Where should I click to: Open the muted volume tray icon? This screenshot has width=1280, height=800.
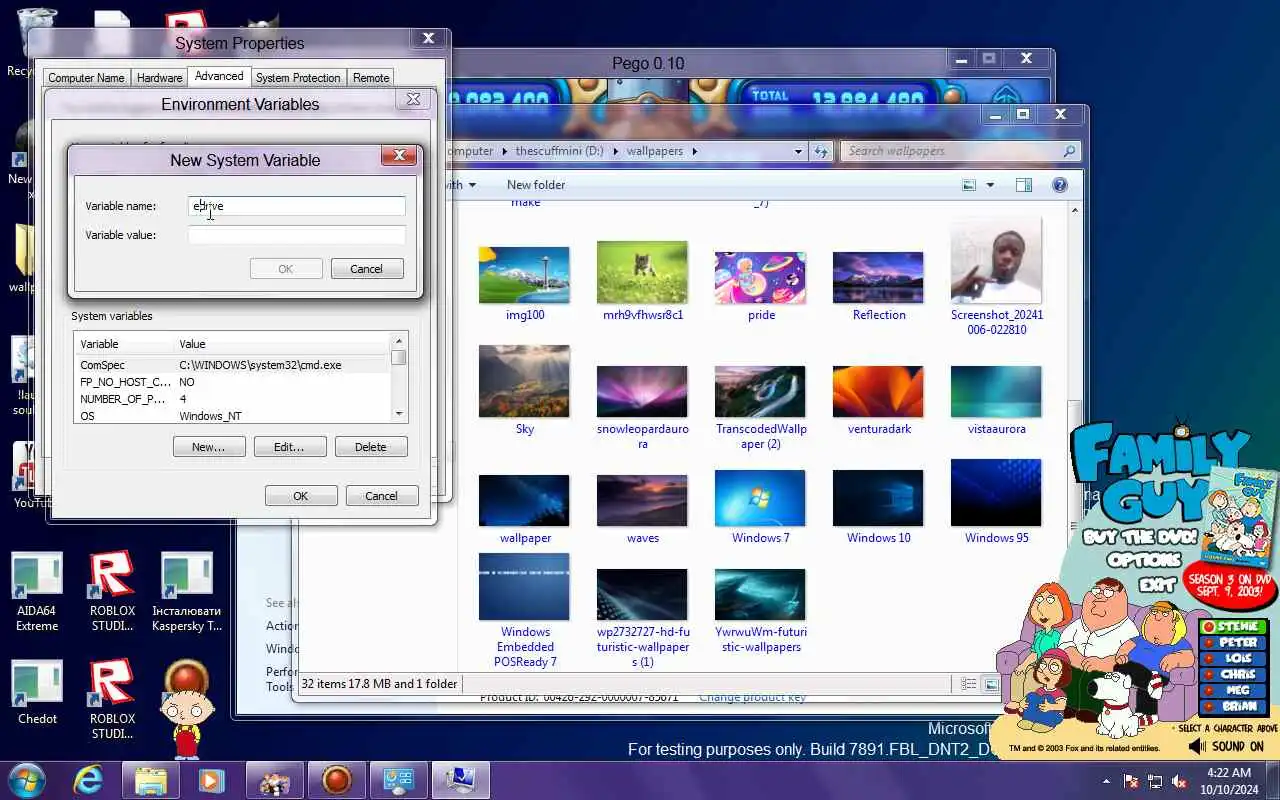[x=1179, y=781]
